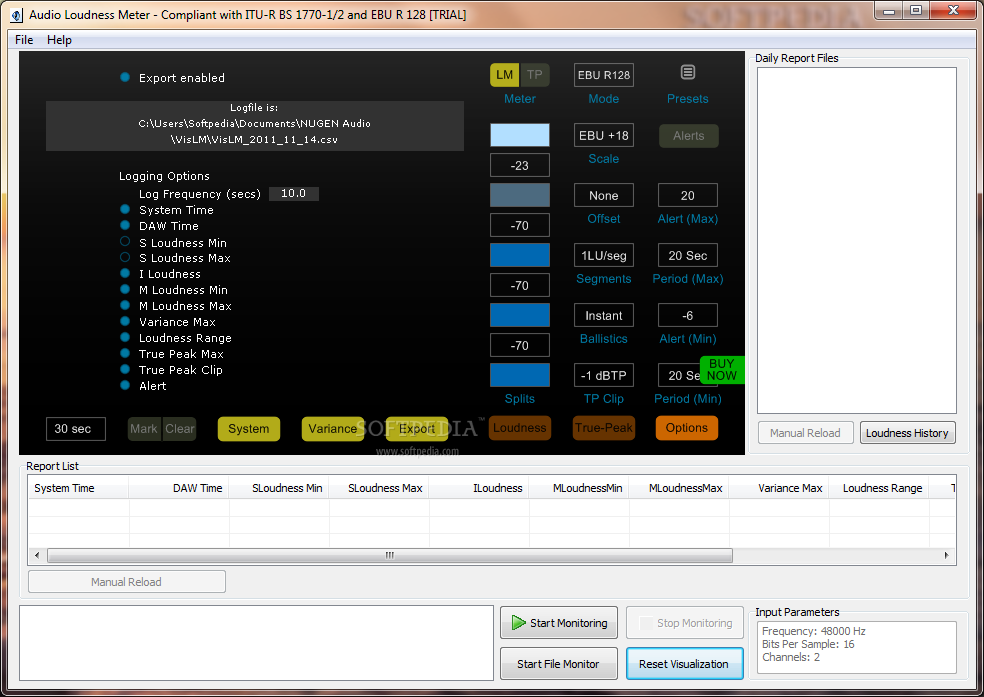The image size is (984, 697).
Task: Click the Clear button
Action: (x=179, y=428)
